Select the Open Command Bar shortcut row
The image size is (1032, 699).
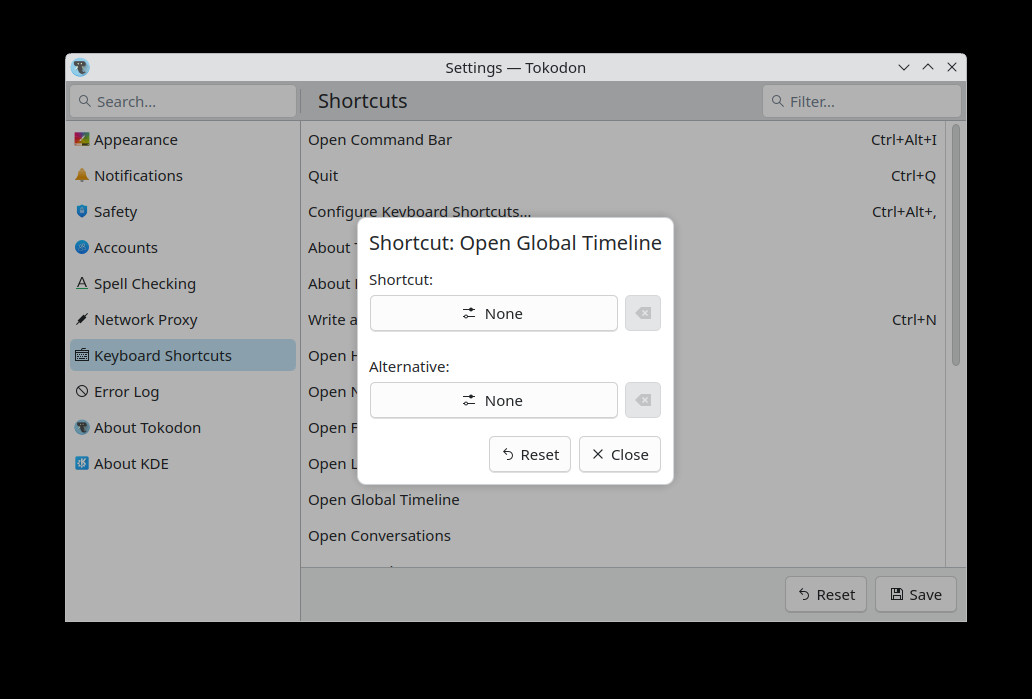coord(623,140)
